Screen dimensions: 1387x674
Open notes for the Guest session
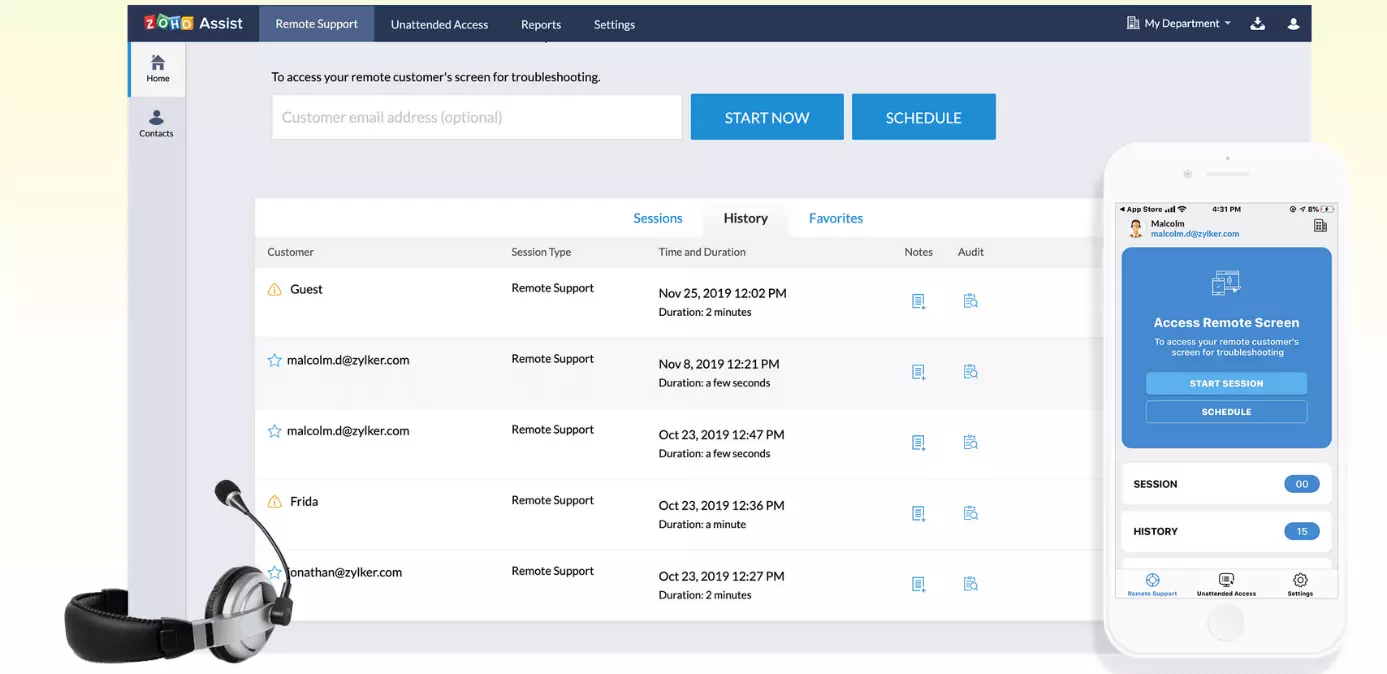point(918,301)
